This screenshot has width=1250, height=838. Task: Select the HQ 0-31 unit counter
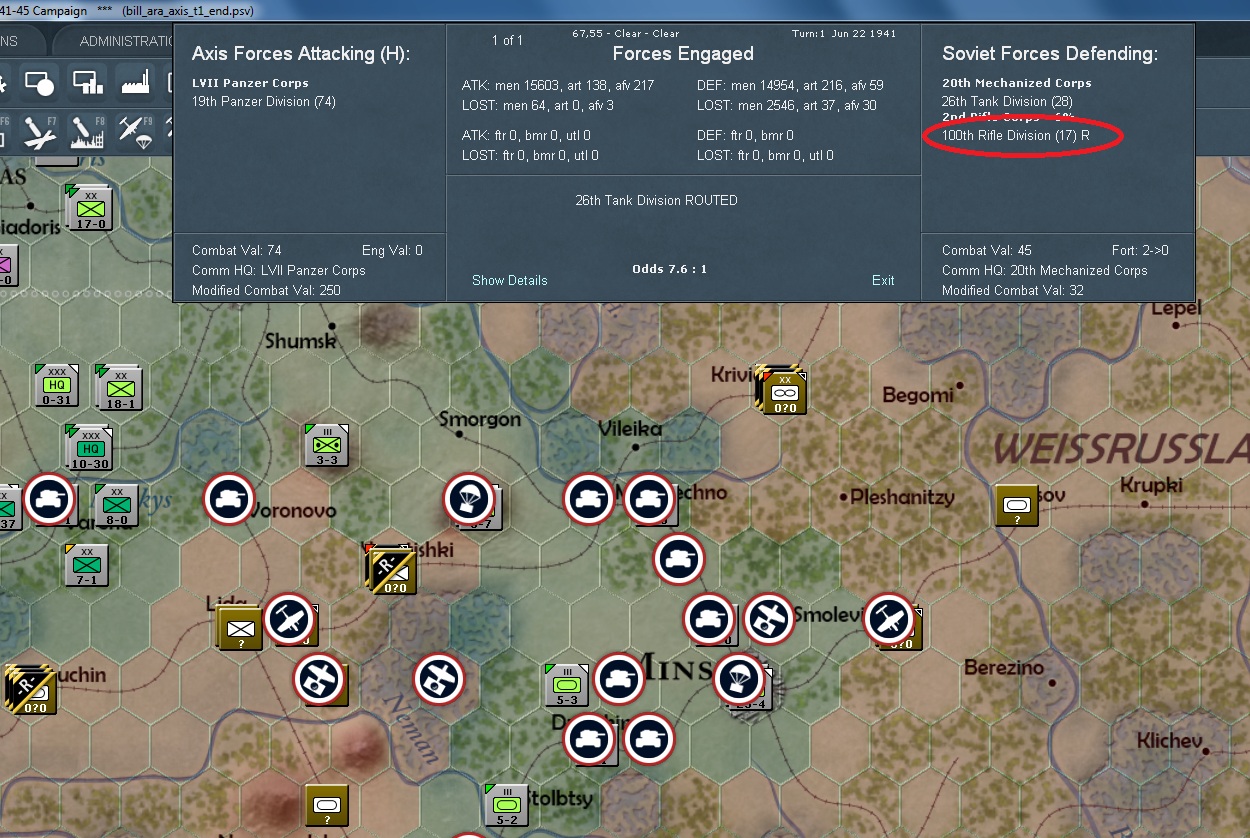[56, 386]
